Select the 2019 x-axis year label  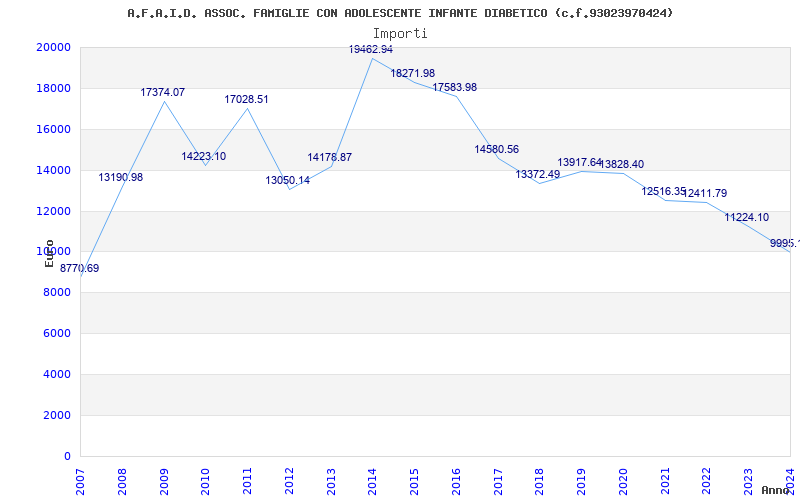[582, 476]
